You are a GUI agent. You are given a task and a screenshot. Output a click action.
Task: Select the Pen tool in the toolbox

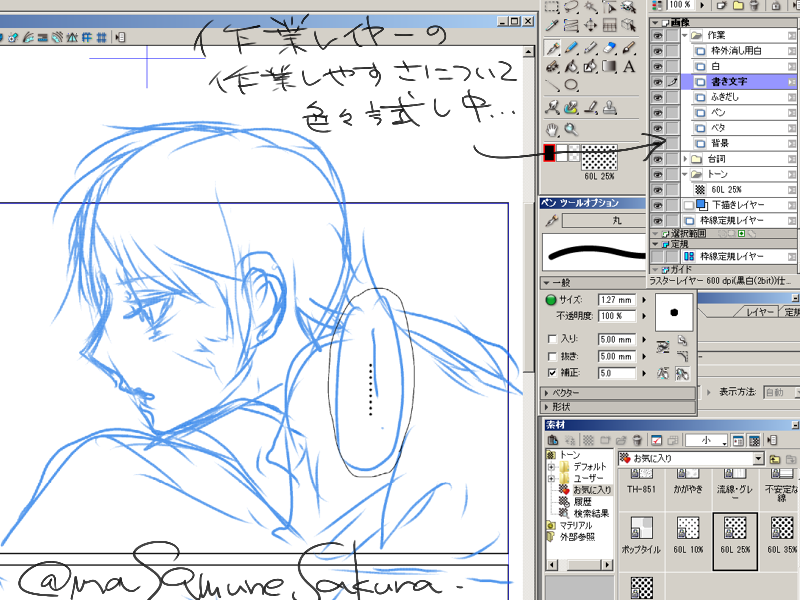552,47
